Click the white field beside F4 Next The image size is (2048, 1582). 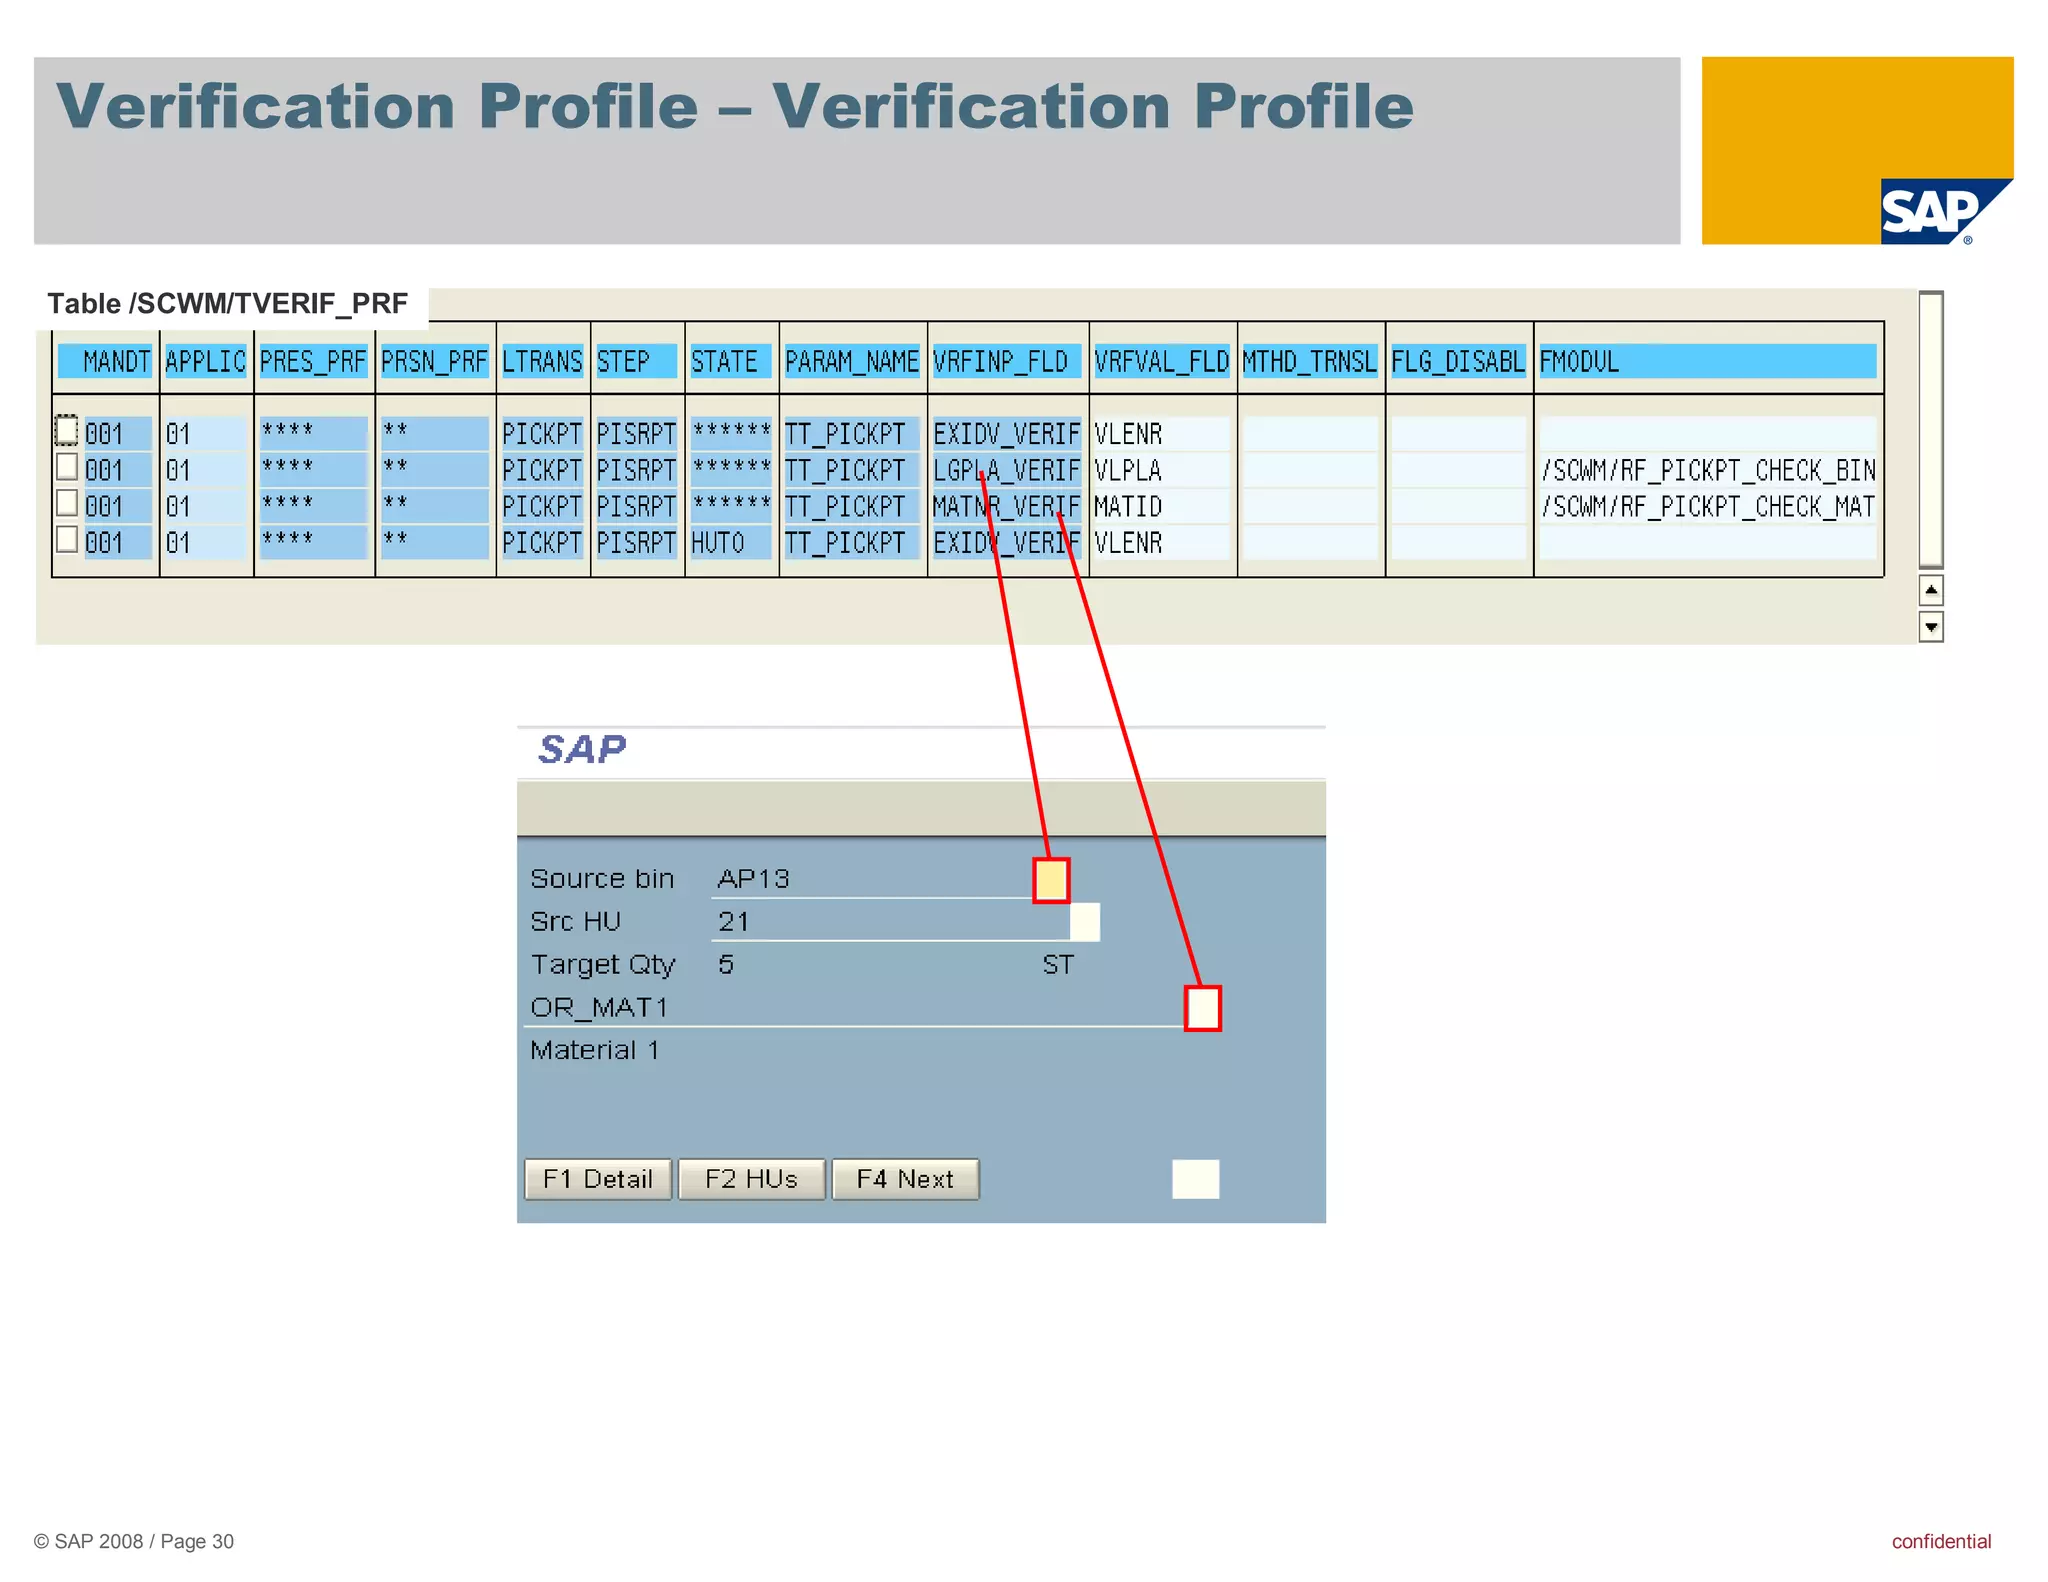1195,1179
